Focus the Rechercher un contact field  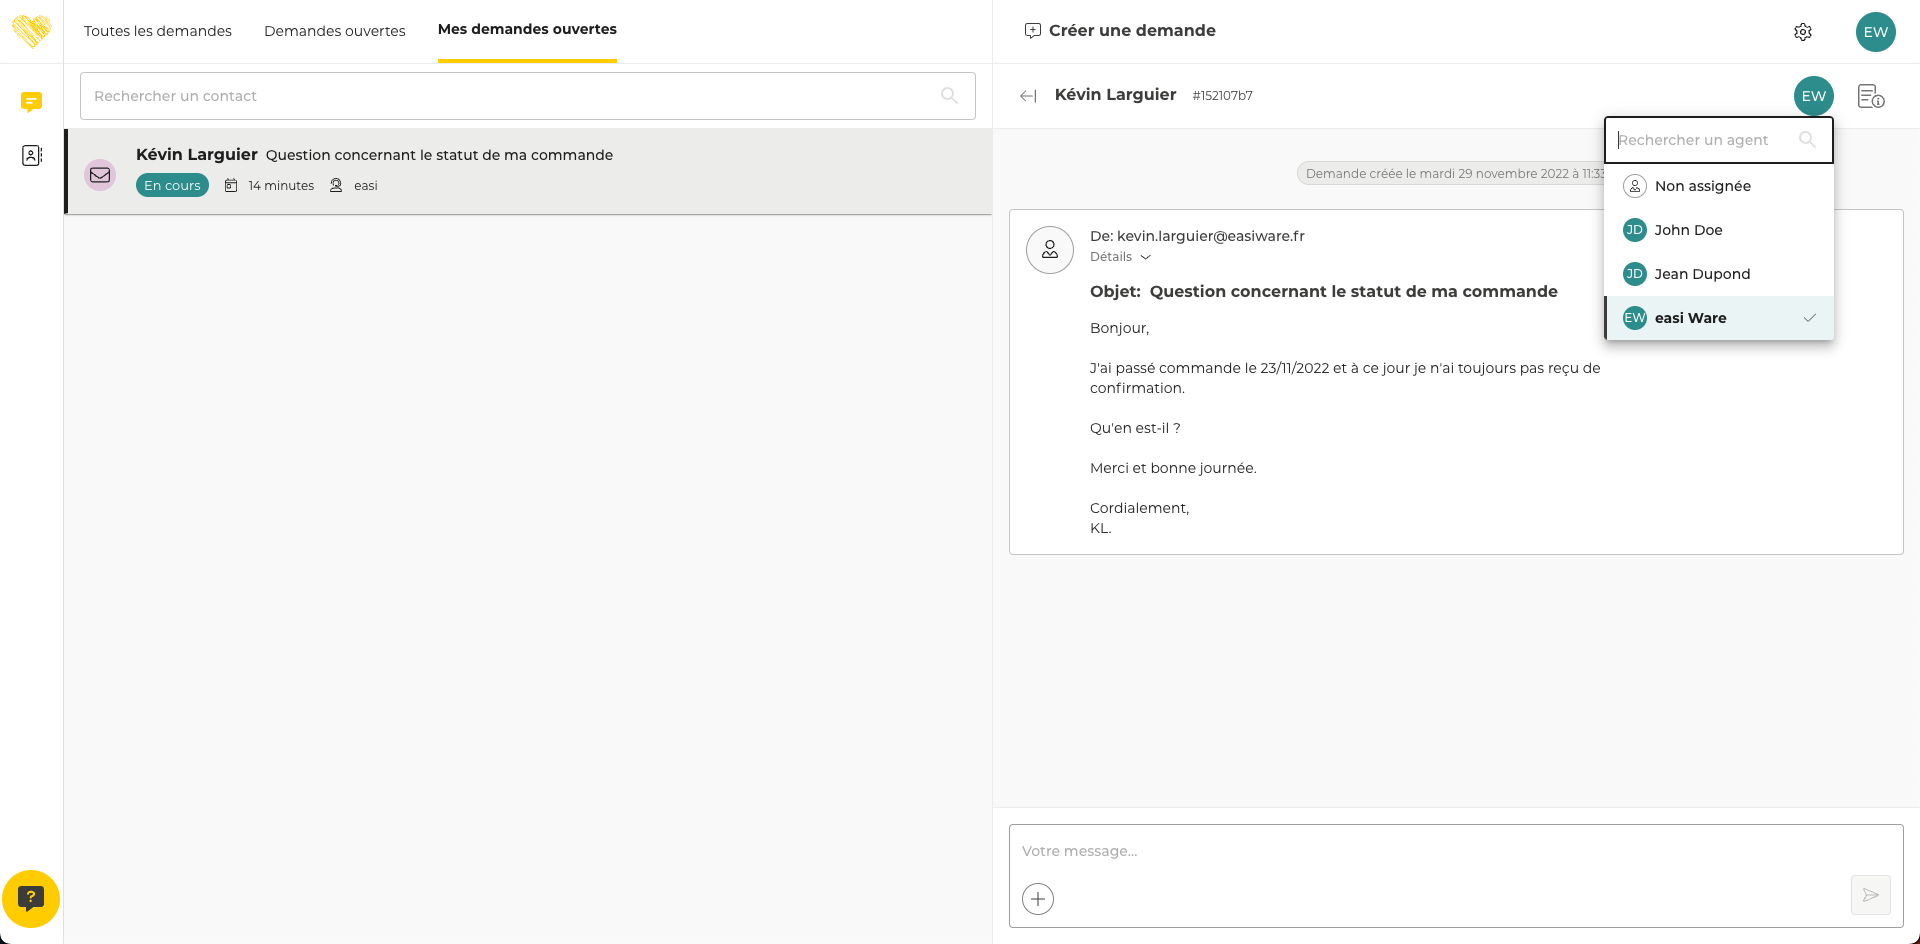click(x=510, y=96)
